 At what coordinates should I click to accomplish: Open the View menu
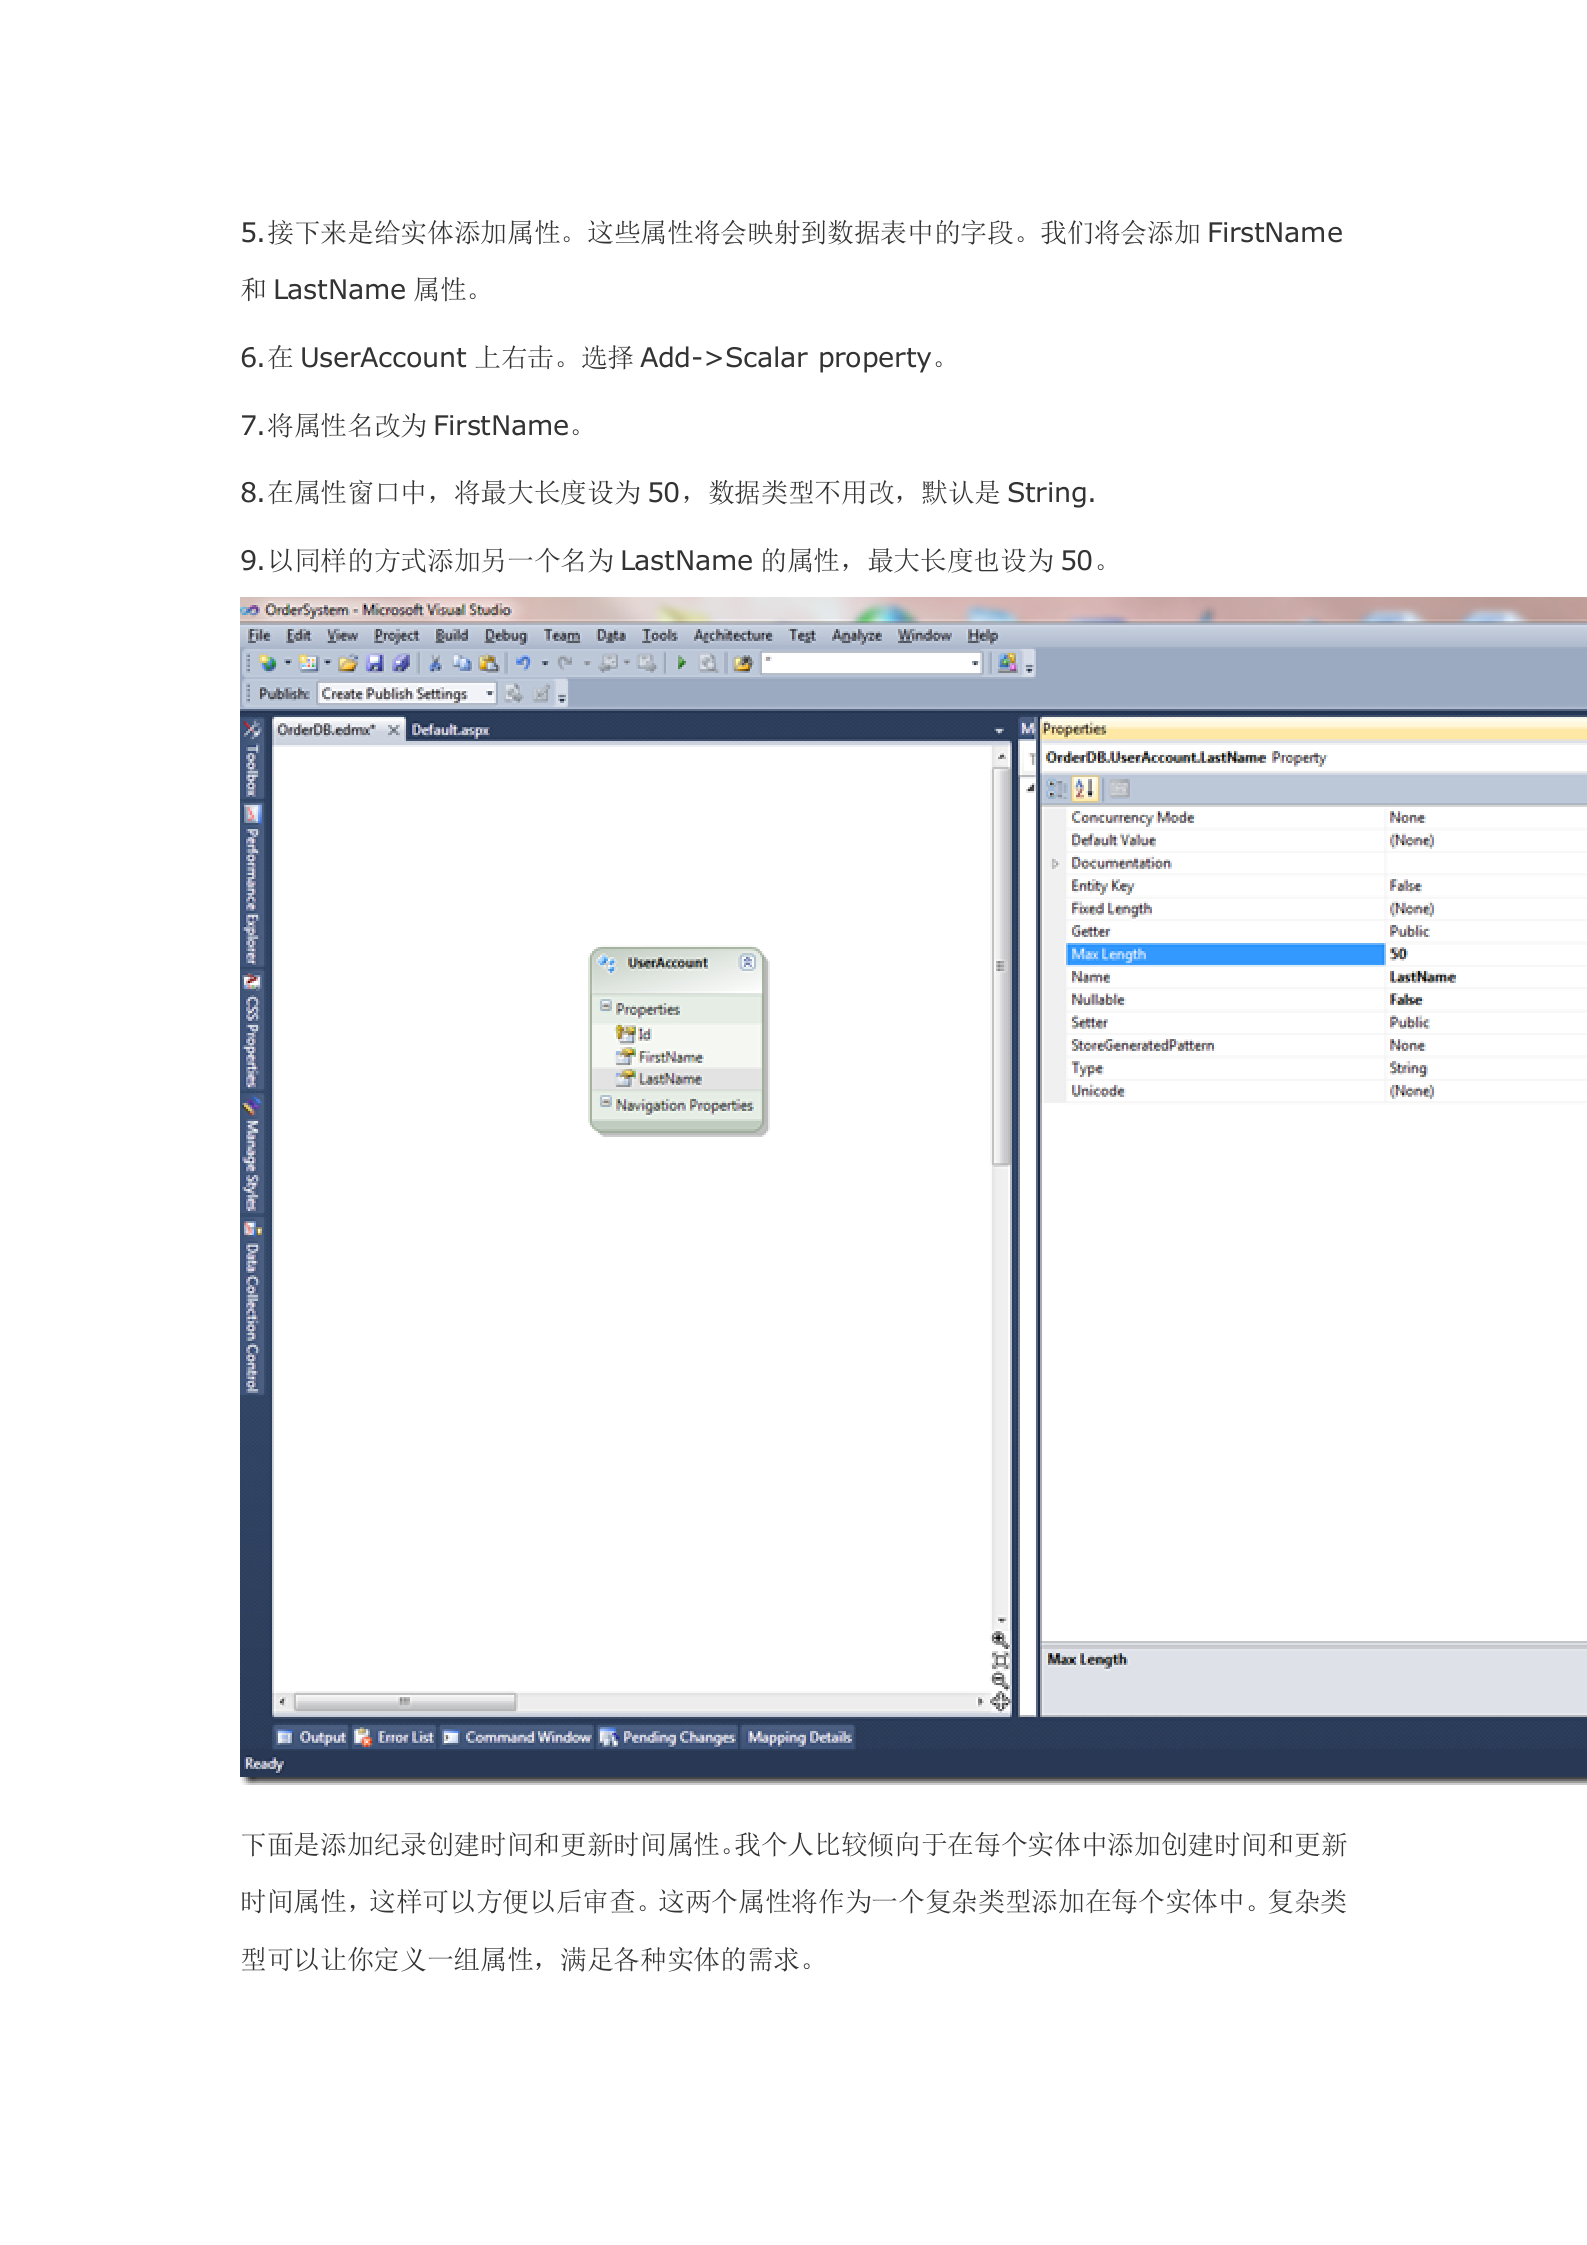pyautogui.click(x=342, y=635)
